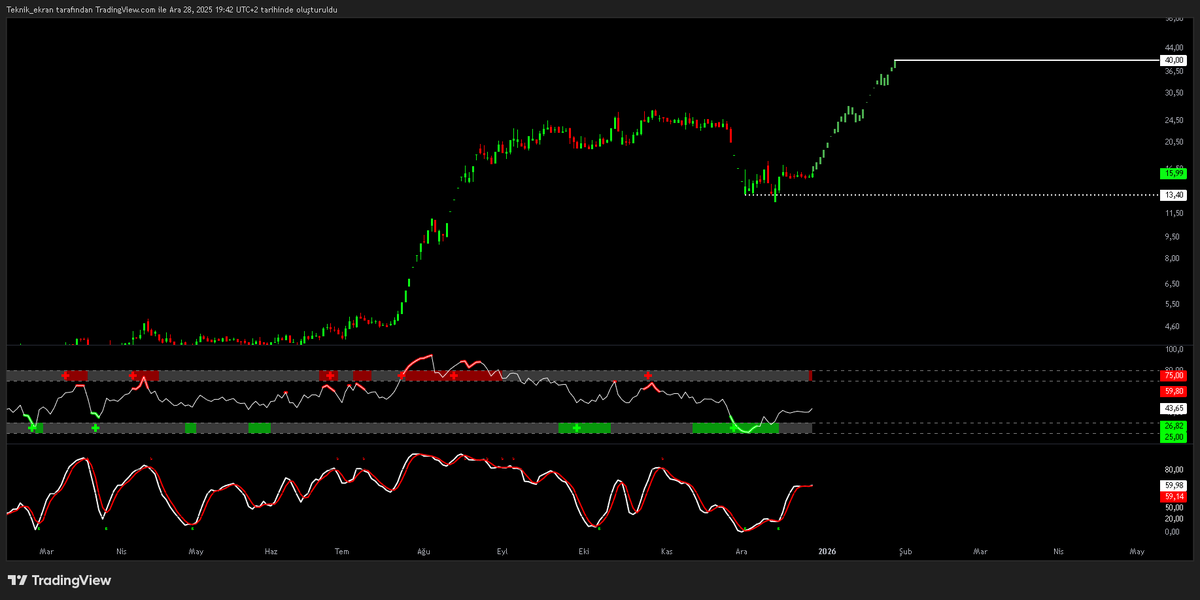Click the Ağu month label
The width and height of the screenshot is (1200, 600).
tap(422, 551)
